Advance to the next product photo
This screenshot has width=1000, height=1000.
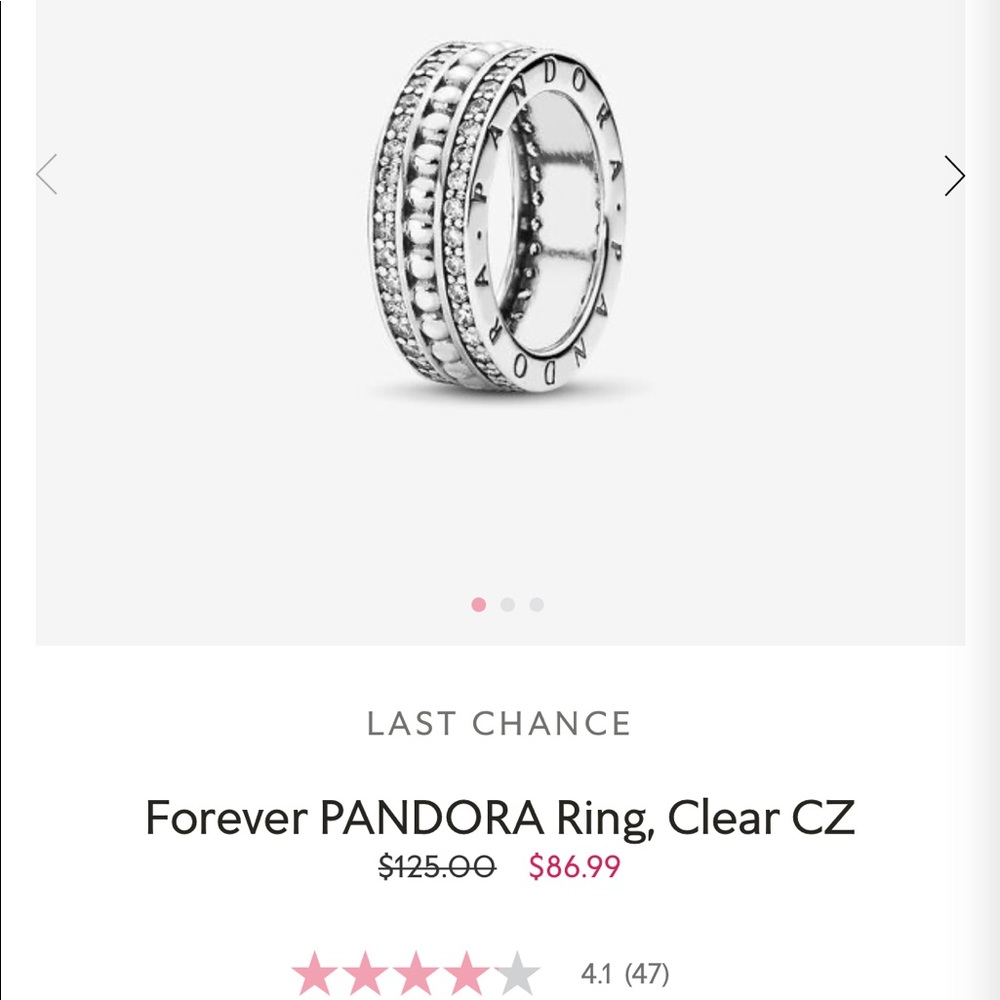pos(953,175)
